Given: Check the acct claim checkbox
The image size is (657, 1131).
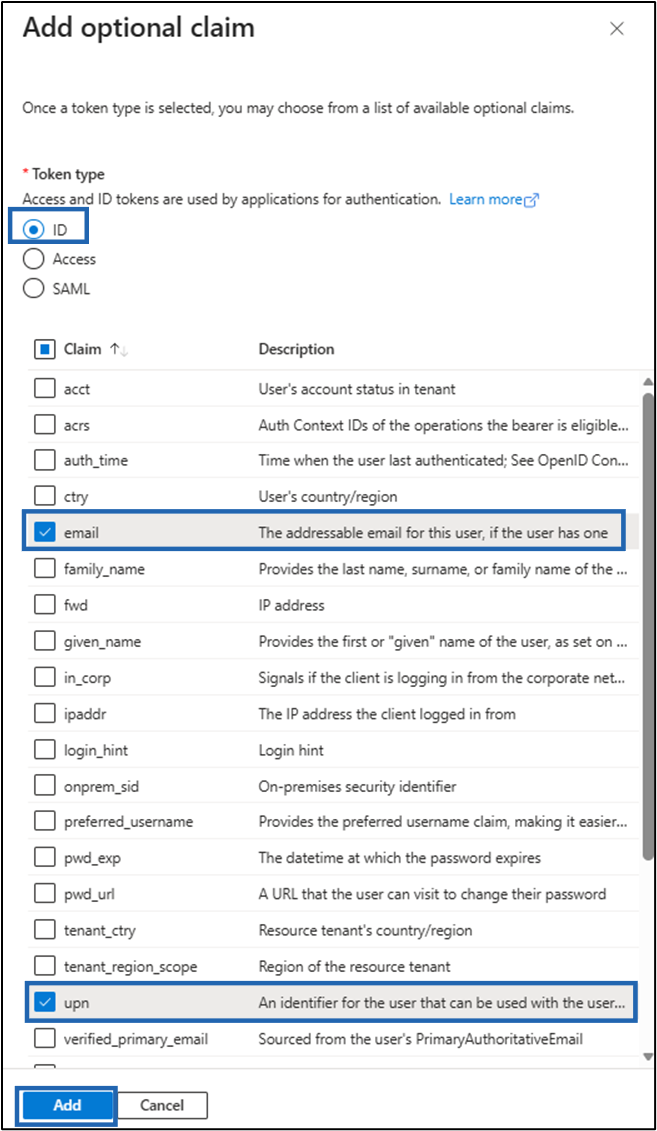Looking at the screenshot, I should point(45,389).
